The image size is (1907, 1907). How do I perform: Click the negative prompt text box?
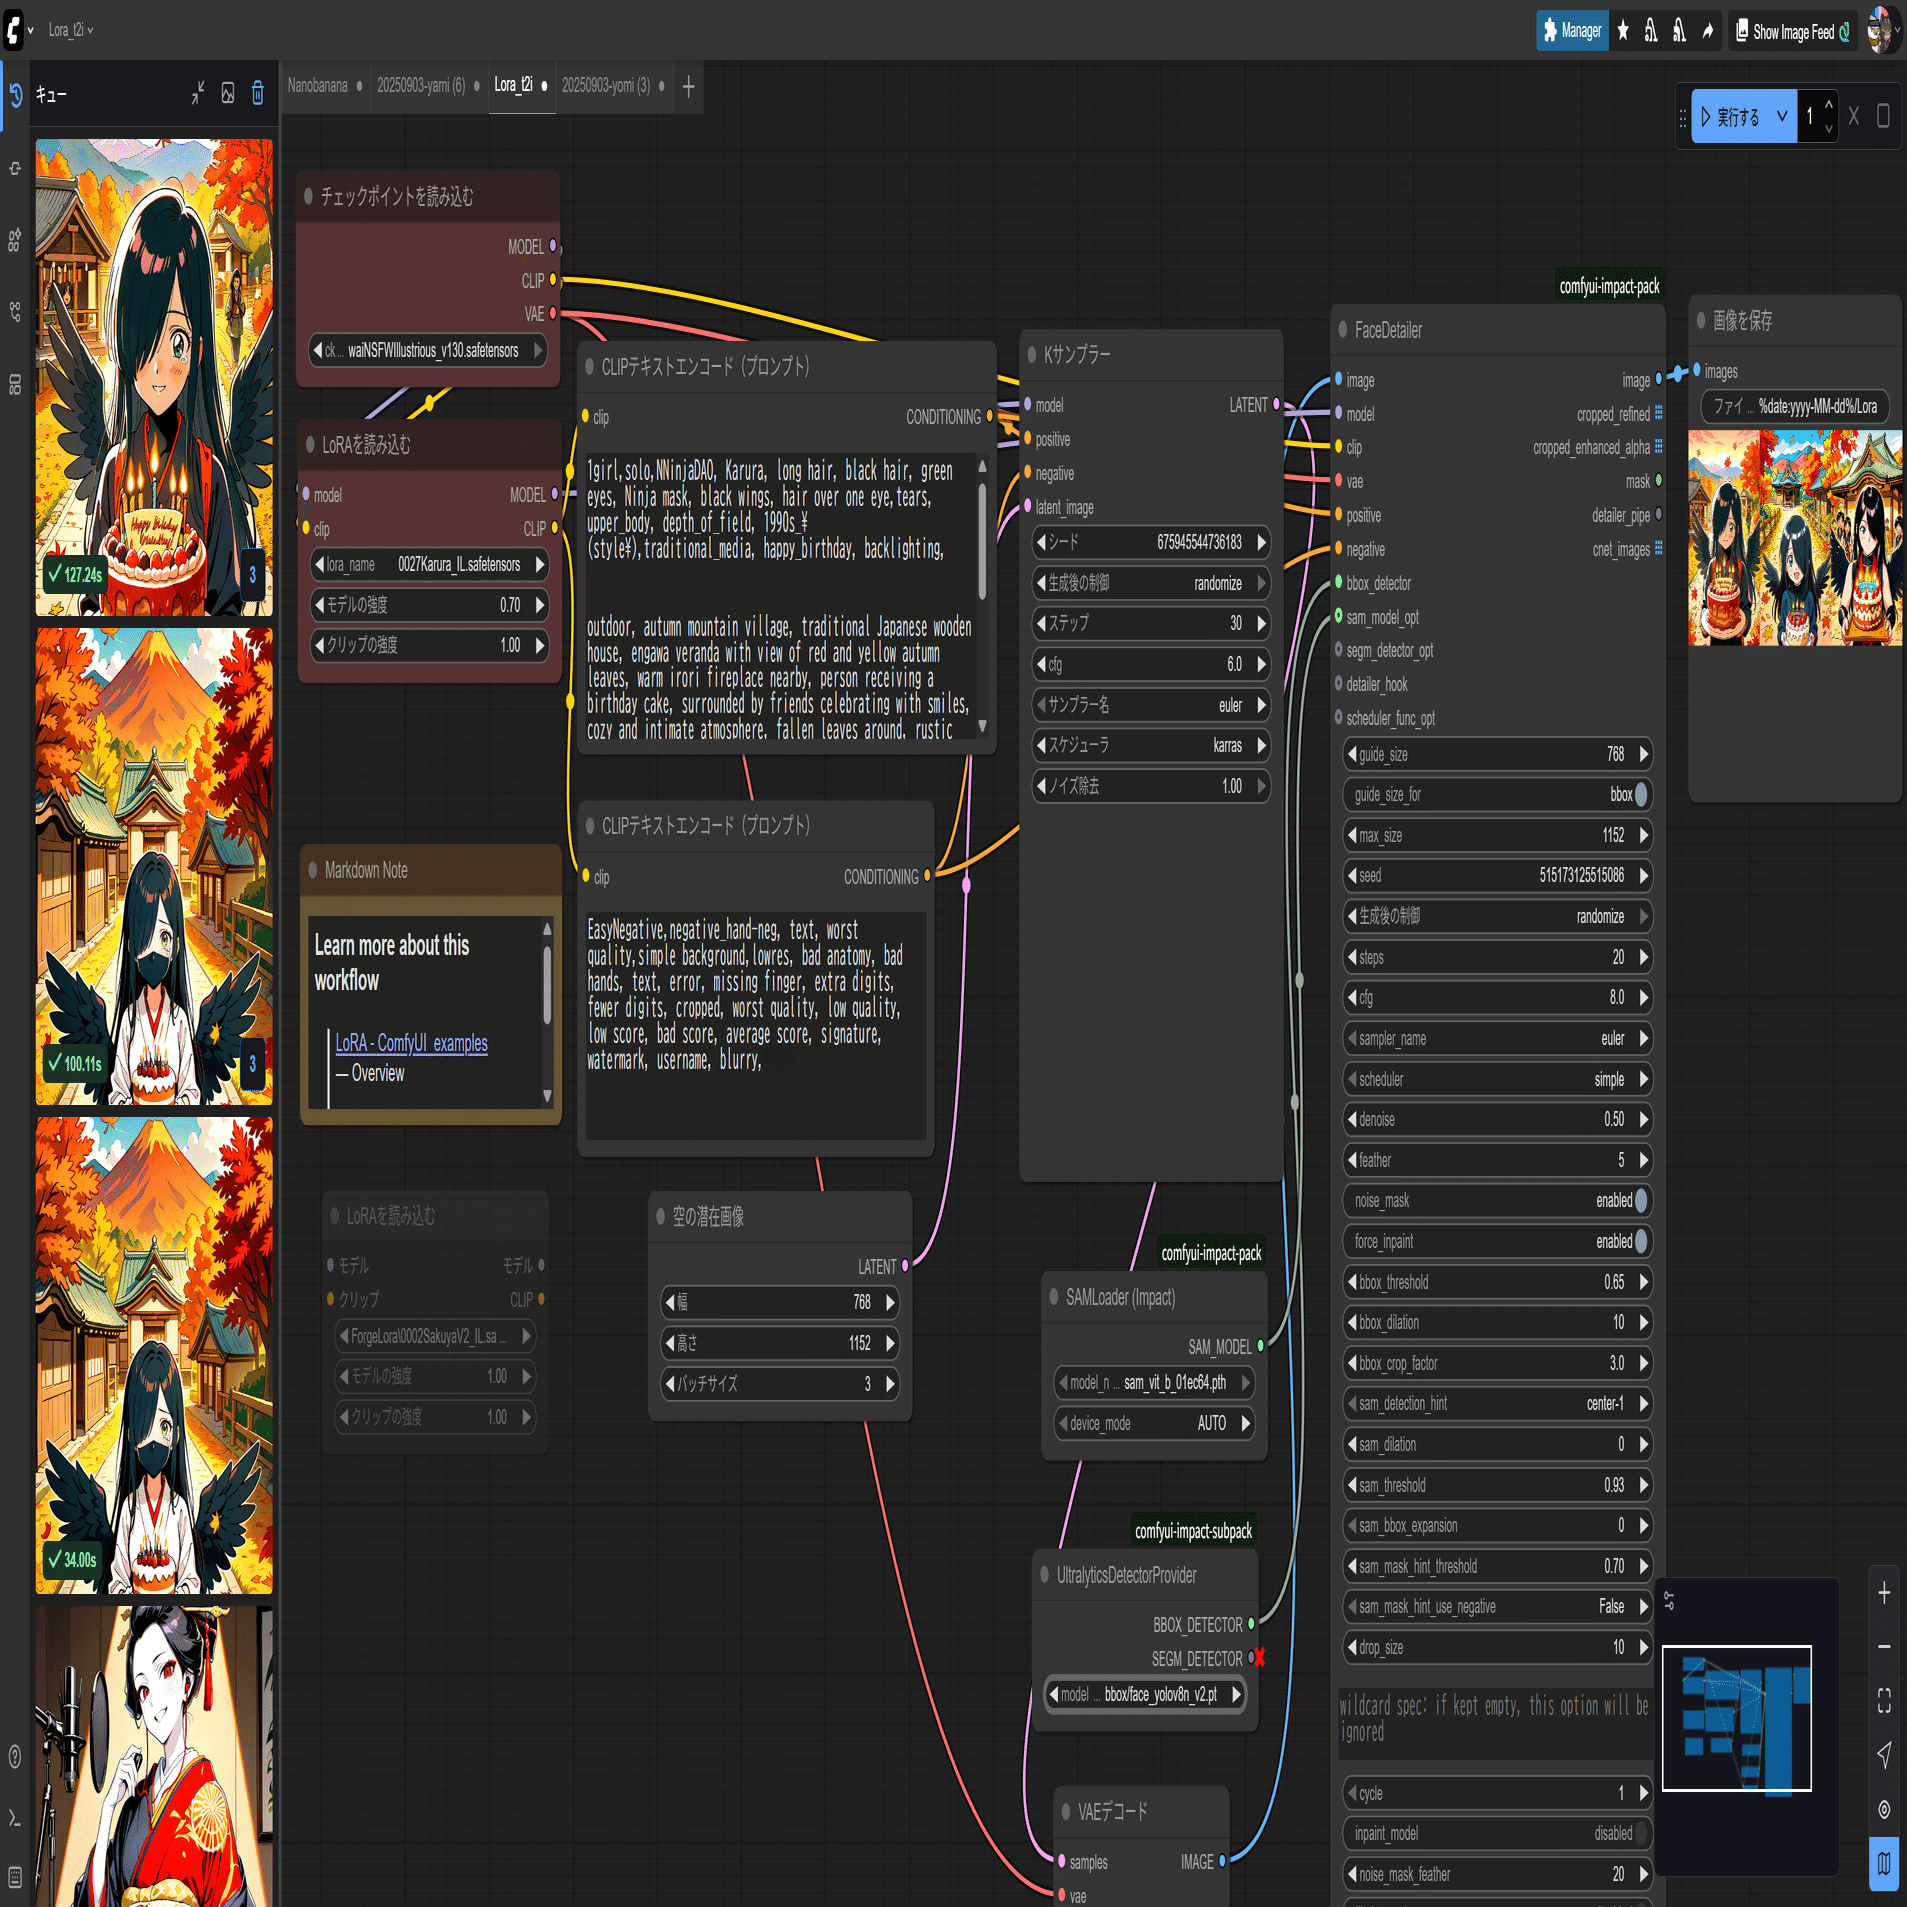pyautogui.click(x=755, y=1025)
